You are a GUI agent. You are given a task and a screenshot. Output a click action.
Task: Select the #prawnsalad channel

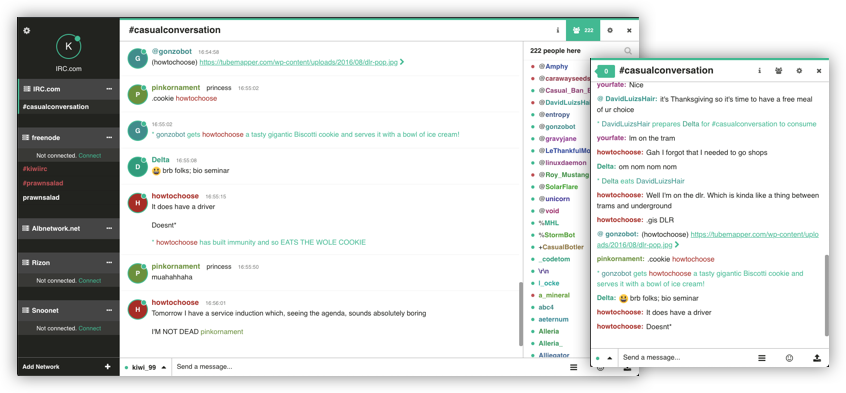coord(43,184)
